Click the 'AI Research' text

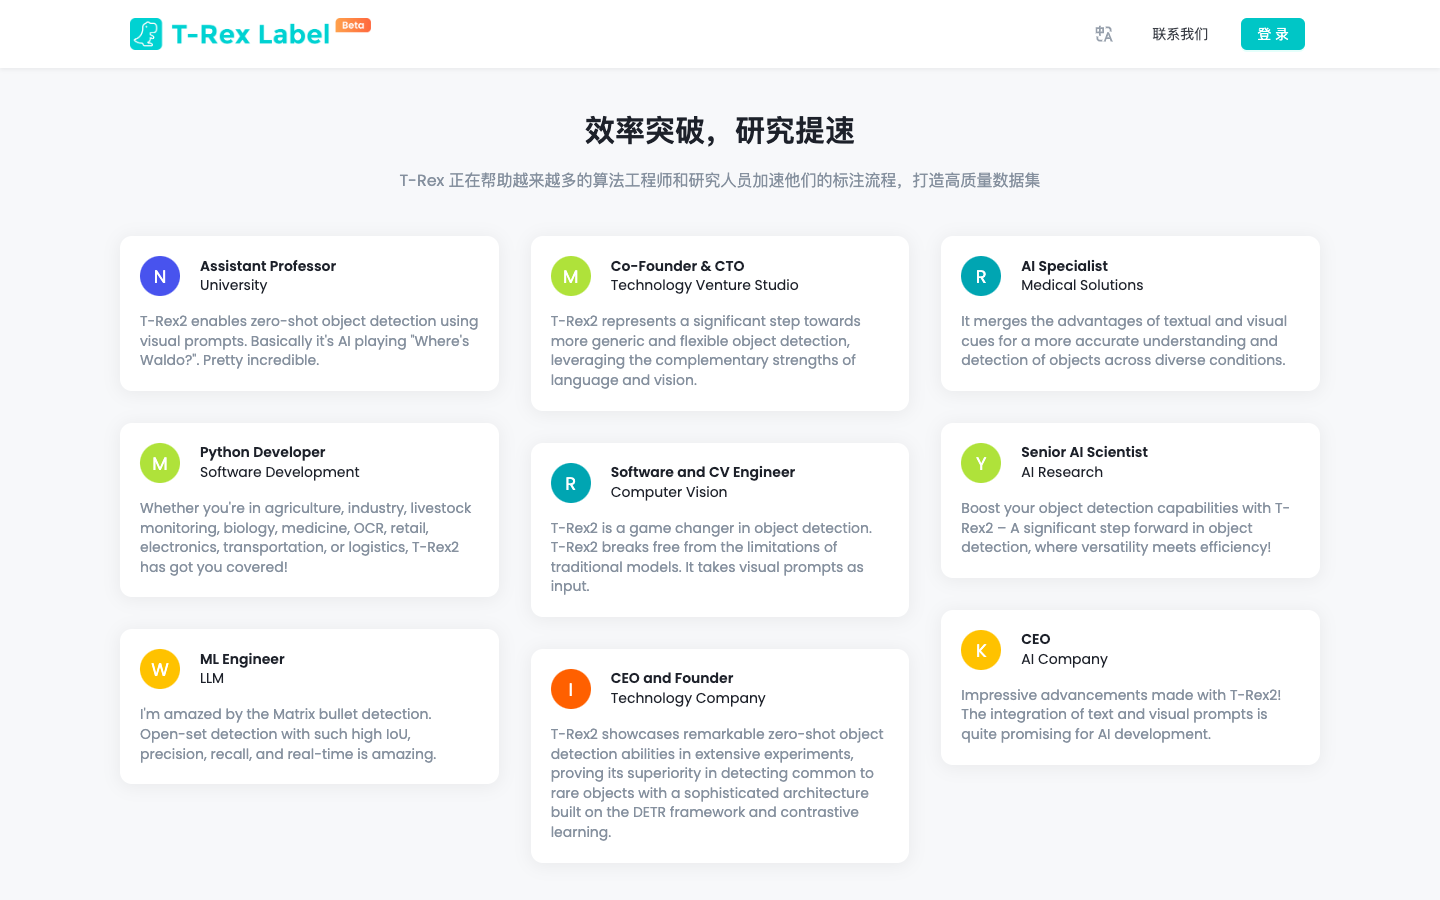[1062, 472]
